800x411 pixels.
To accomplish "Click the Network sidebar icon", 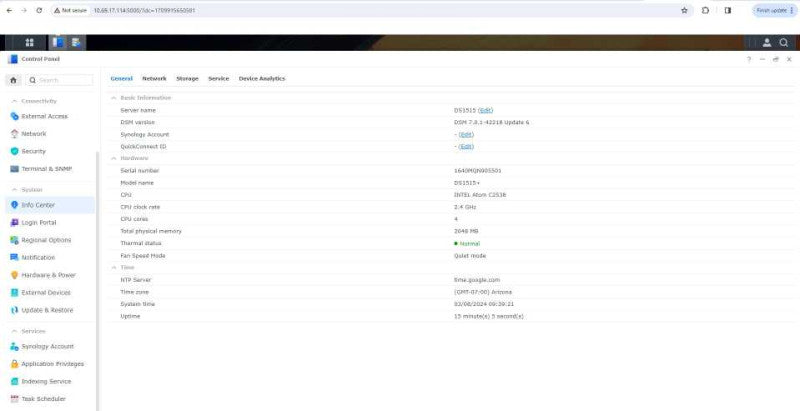I will pyautogui.click(x=14, y=134).
